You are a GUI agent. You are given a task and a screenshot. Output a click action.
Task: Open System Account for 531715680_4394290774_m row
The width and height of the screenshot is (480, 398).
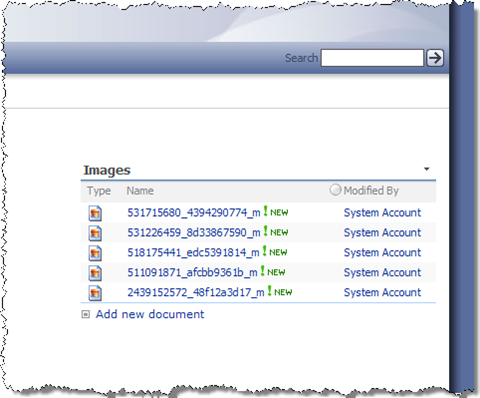coord(382,213)
